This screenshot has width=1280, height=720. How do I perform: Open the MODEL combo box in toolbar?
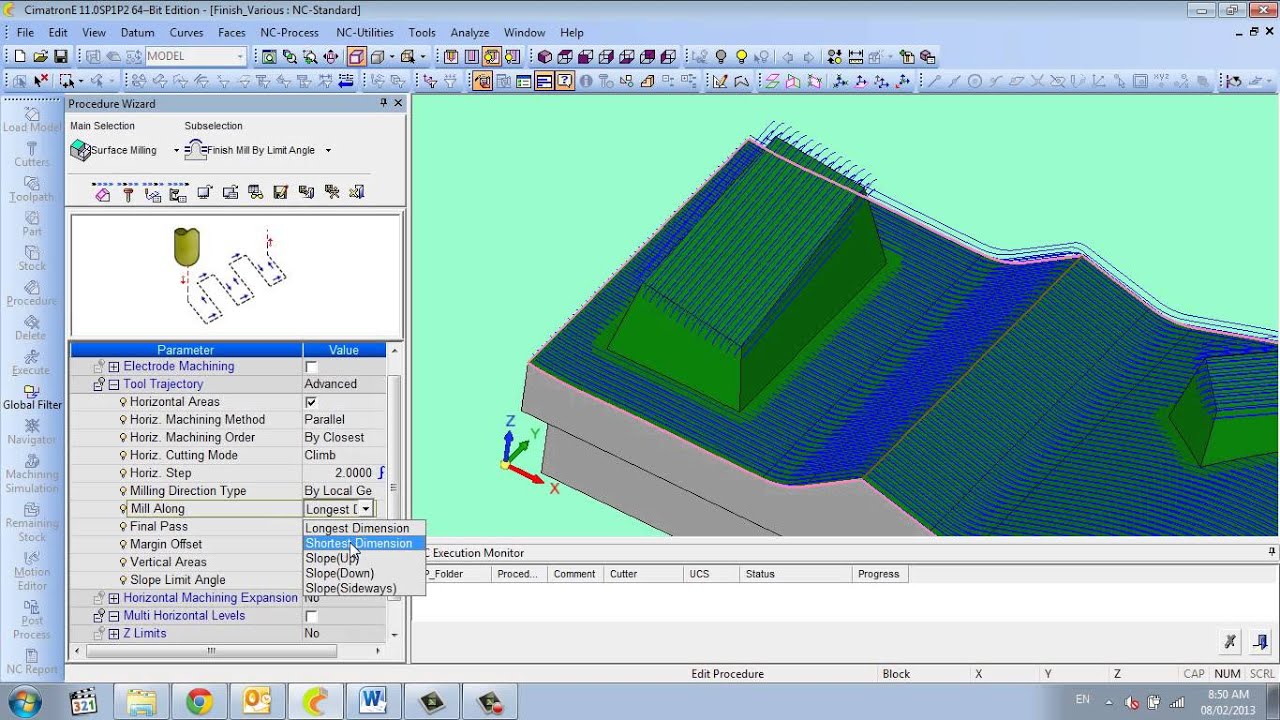click(x=195, y=57)
